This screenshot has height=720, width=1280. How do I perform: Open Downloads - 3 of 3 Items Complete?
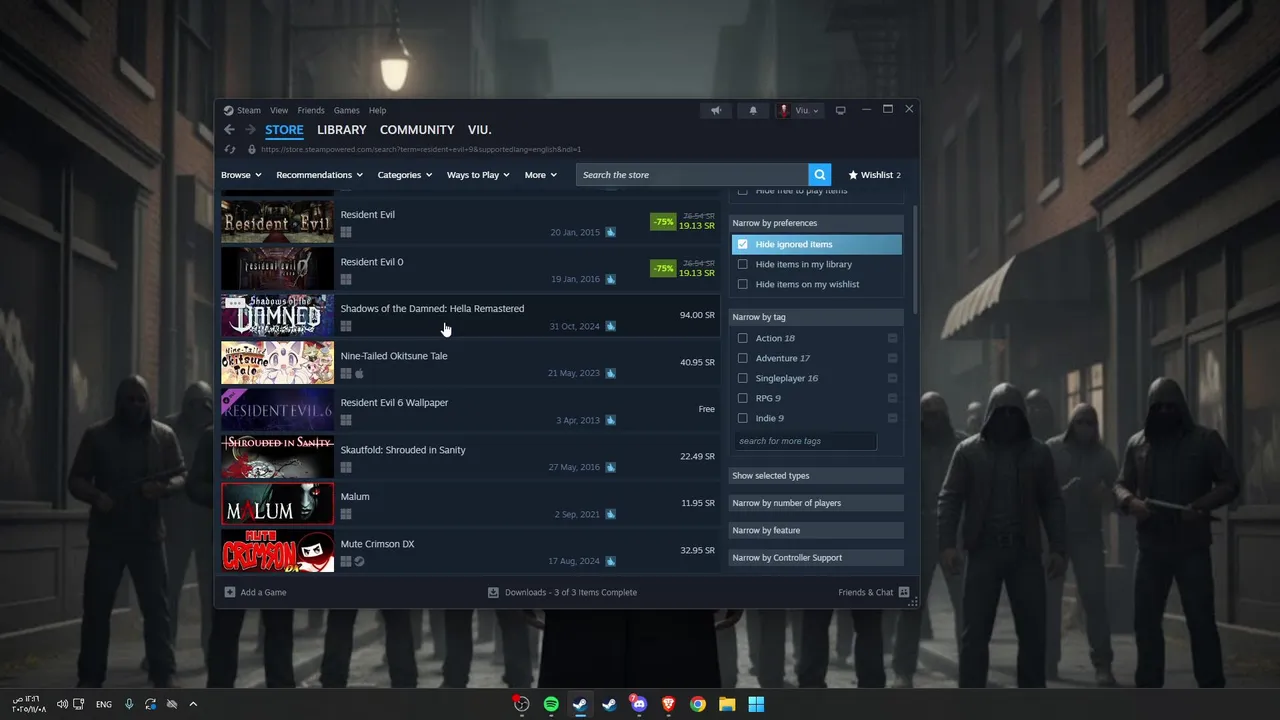571,592
